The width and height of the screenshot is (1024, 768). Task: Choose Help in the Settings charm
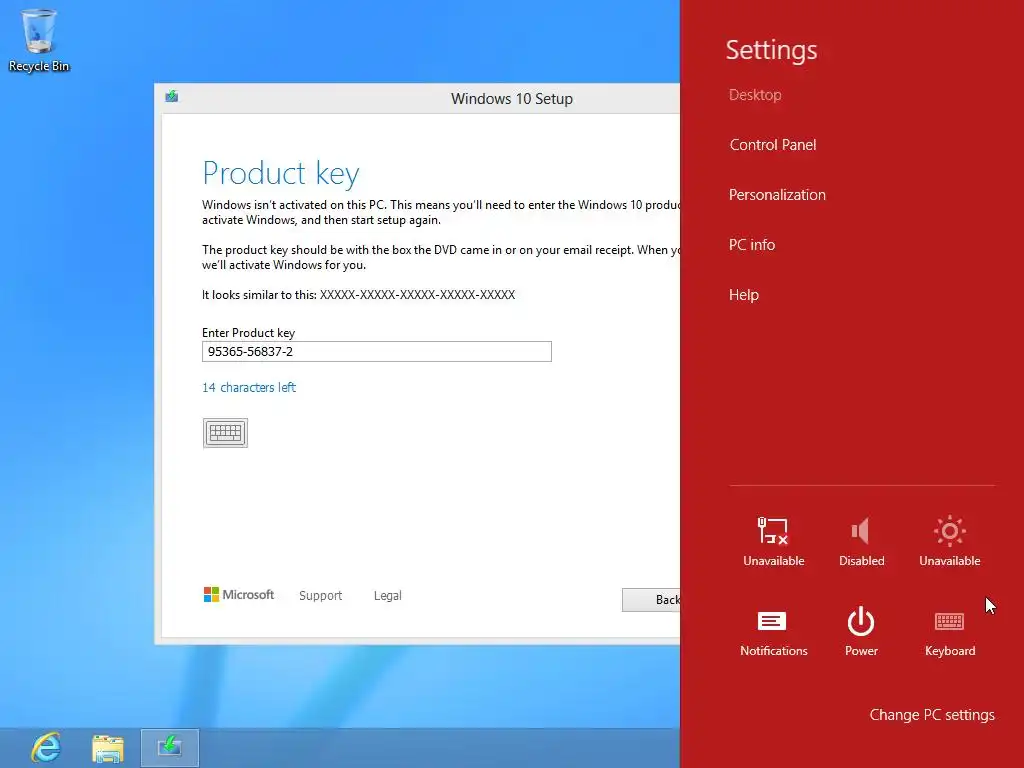pyautogui.click(x=744, y=295)
